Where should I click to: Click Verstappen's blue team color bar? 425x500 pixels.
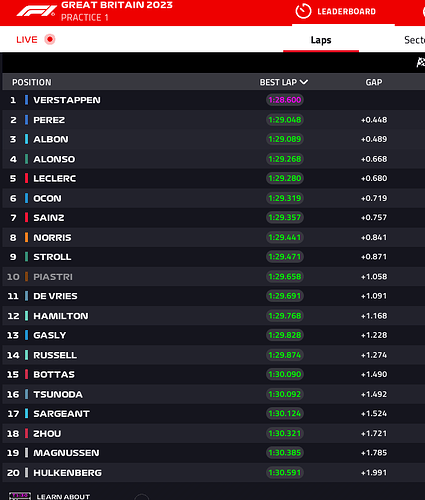pyautogui.click(x=26, y=100)
